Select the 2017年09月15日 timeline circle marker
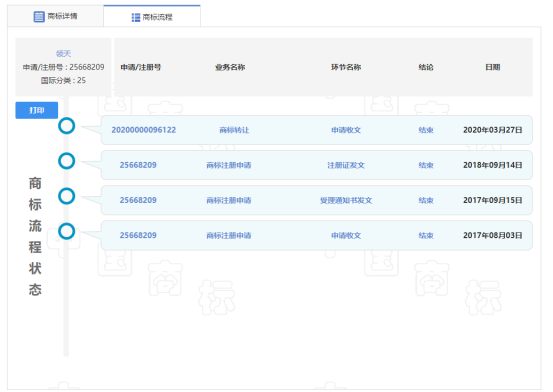 click(67, 196)
